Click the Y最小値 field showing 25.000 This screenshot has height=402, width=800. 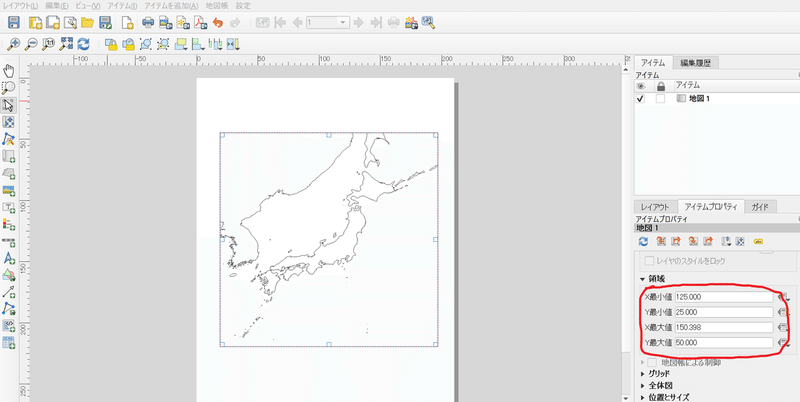(724, 312)
